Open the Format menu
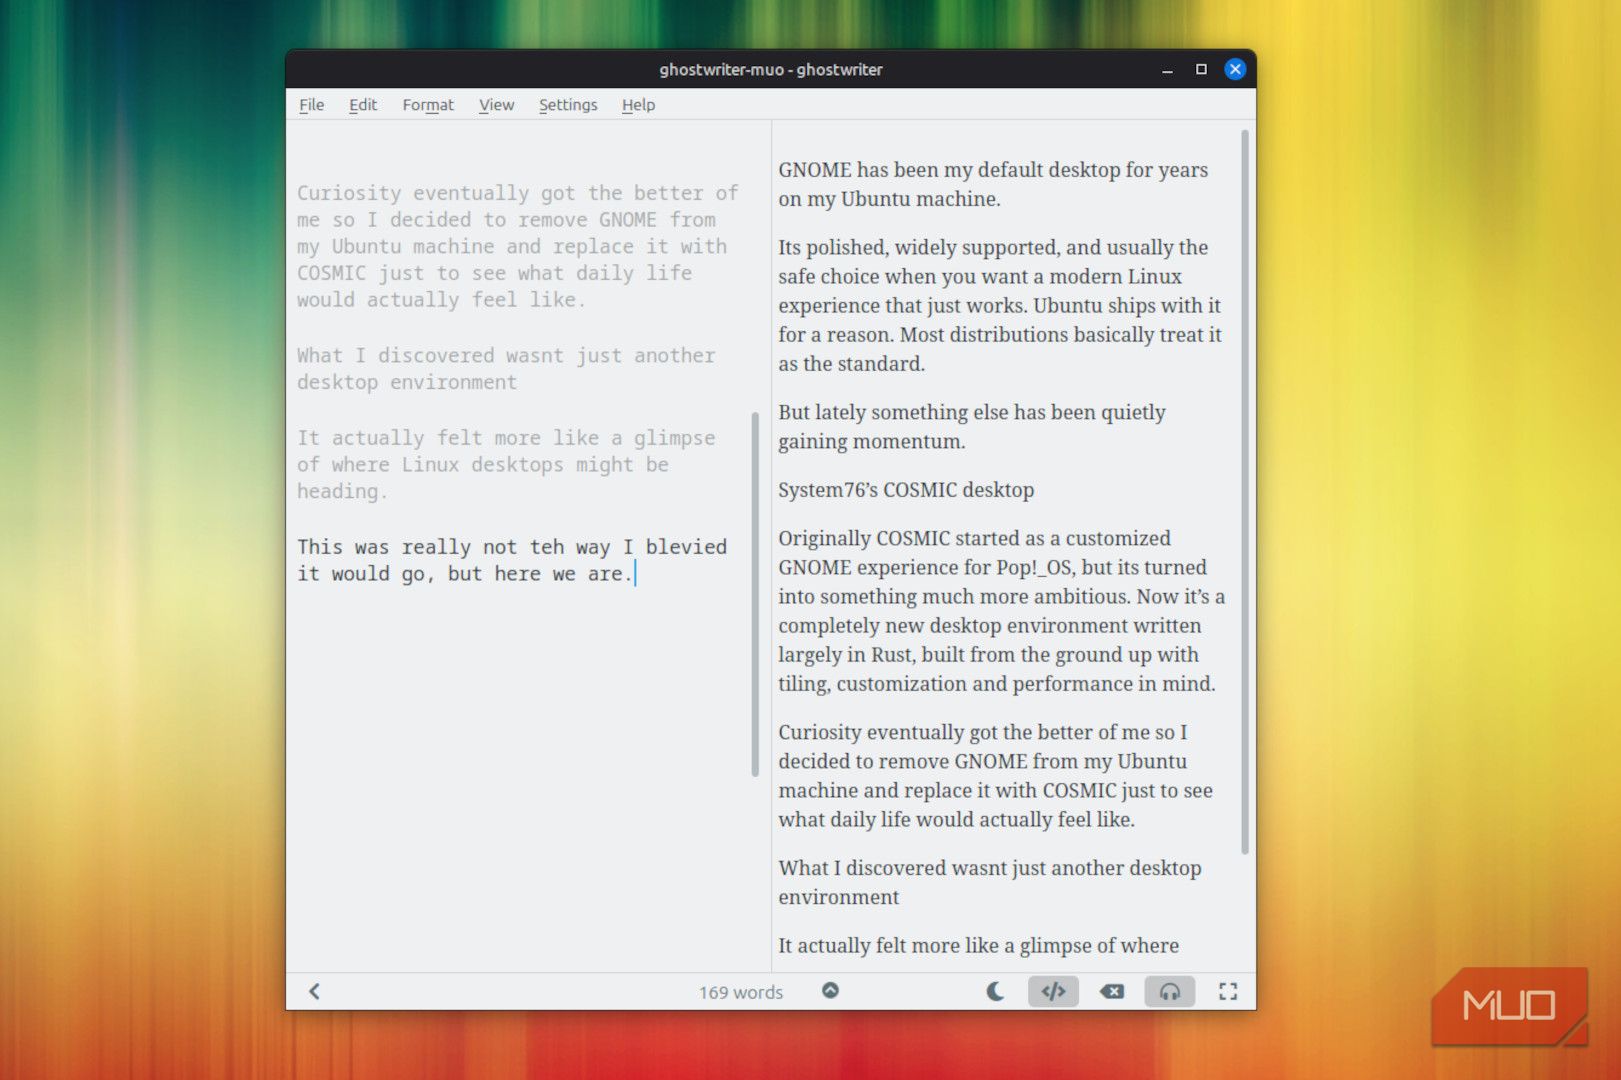The width and height of the screenshot is (1621, 1080). [428, 105]
